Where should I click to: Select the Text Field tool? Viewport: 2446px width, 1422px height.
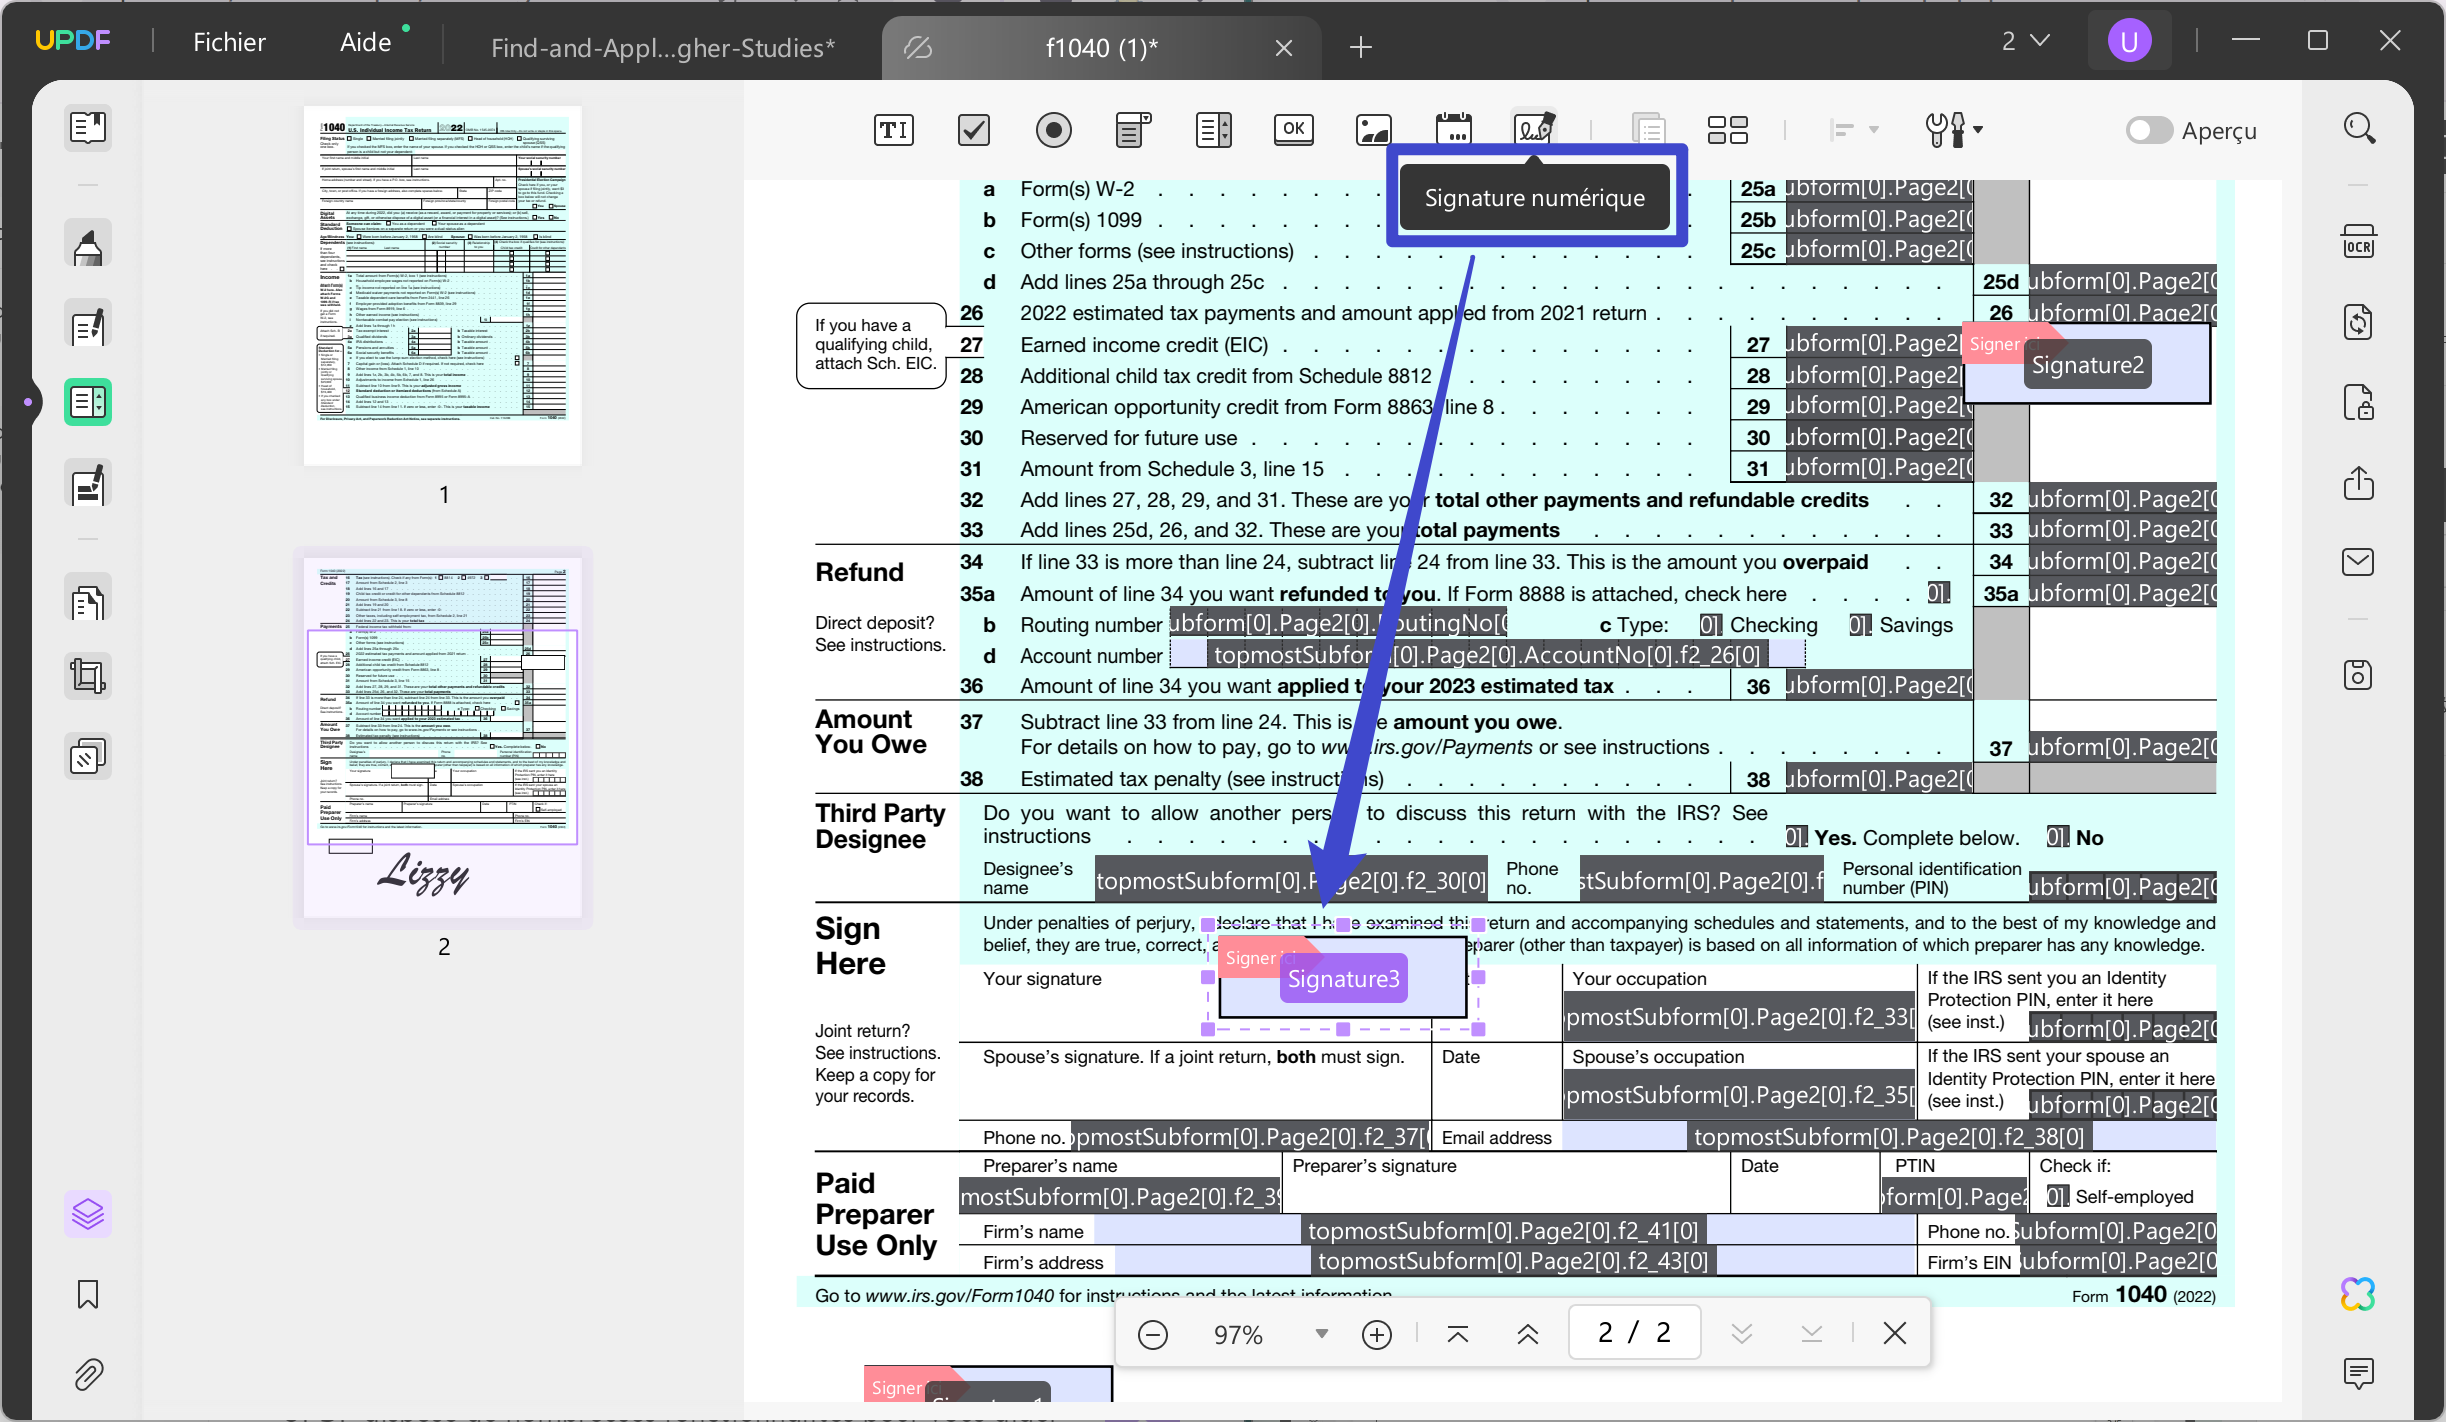(x=893, y=130)
